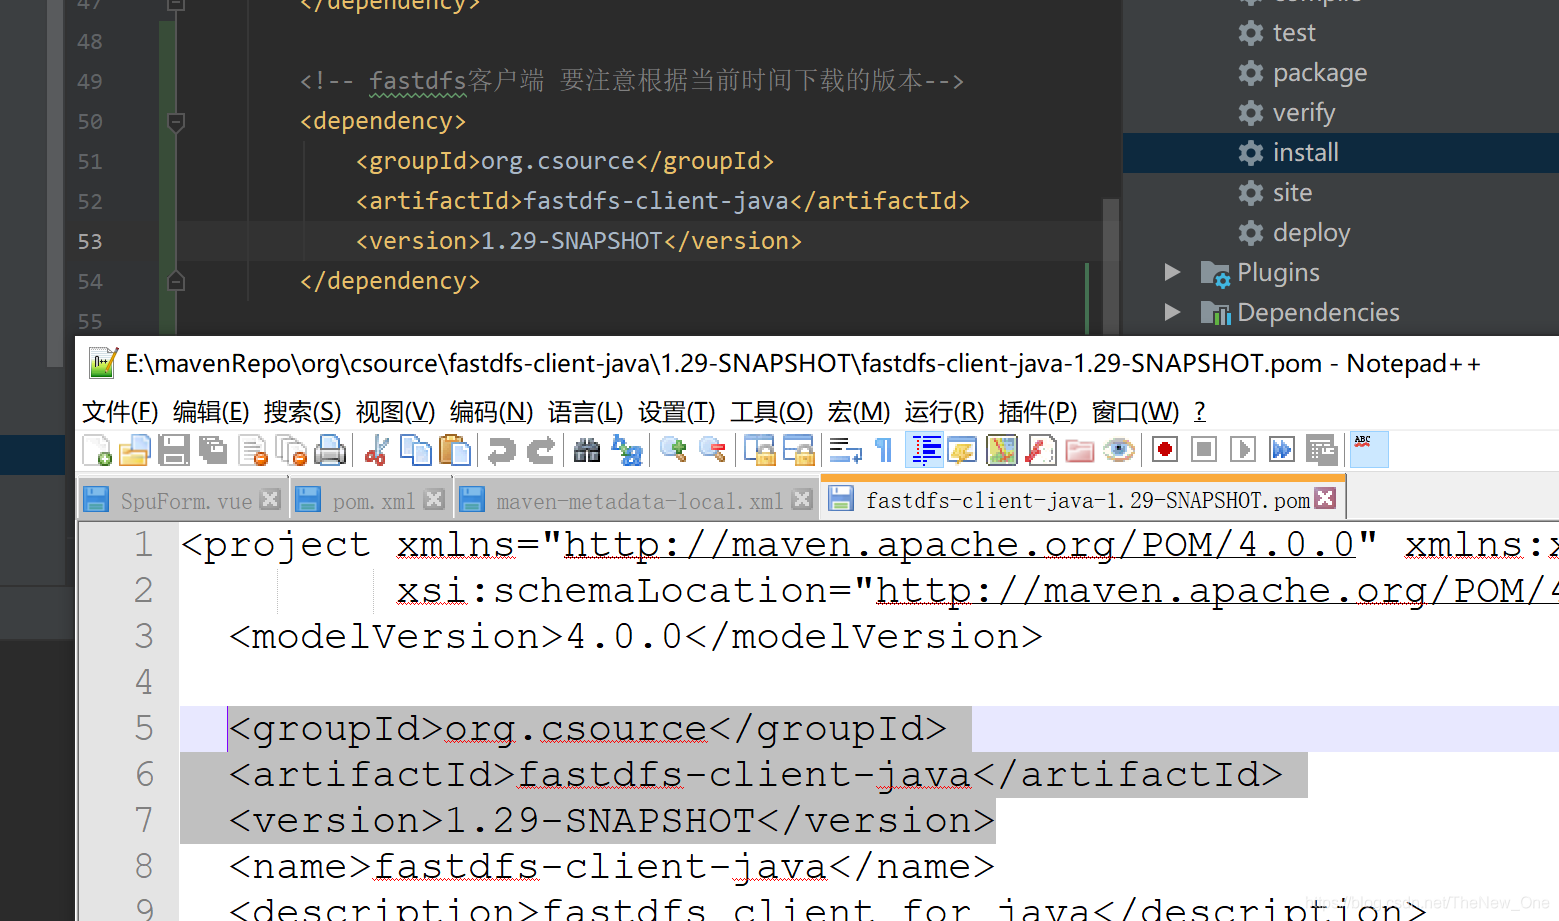Screen dimensions: 1559x921
Task: Toggle the Indent guide icon
Action: 925,450
